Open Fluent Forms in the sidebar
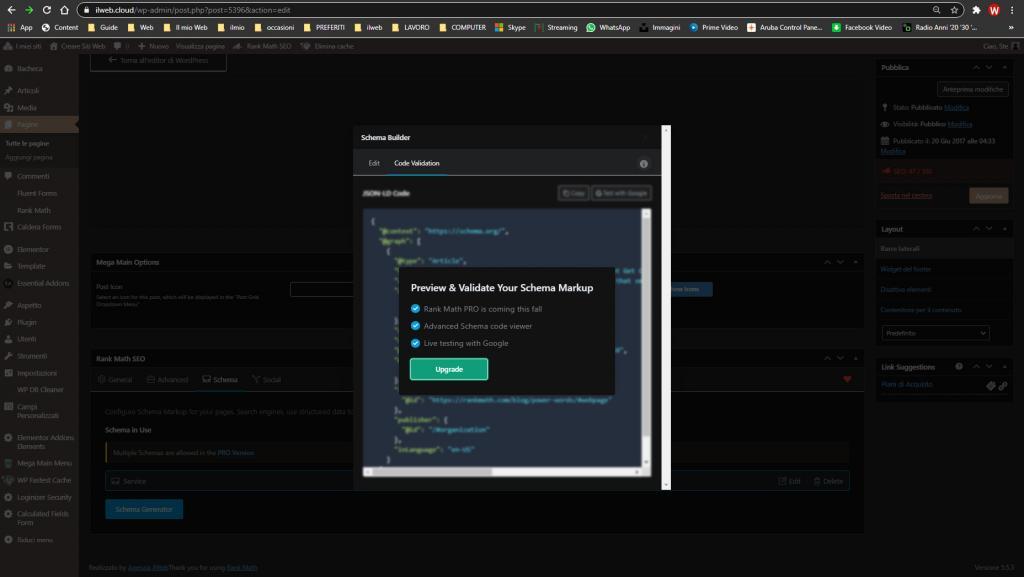The height and width of the screenshot is (577, 1024). [x=37, y=193]
